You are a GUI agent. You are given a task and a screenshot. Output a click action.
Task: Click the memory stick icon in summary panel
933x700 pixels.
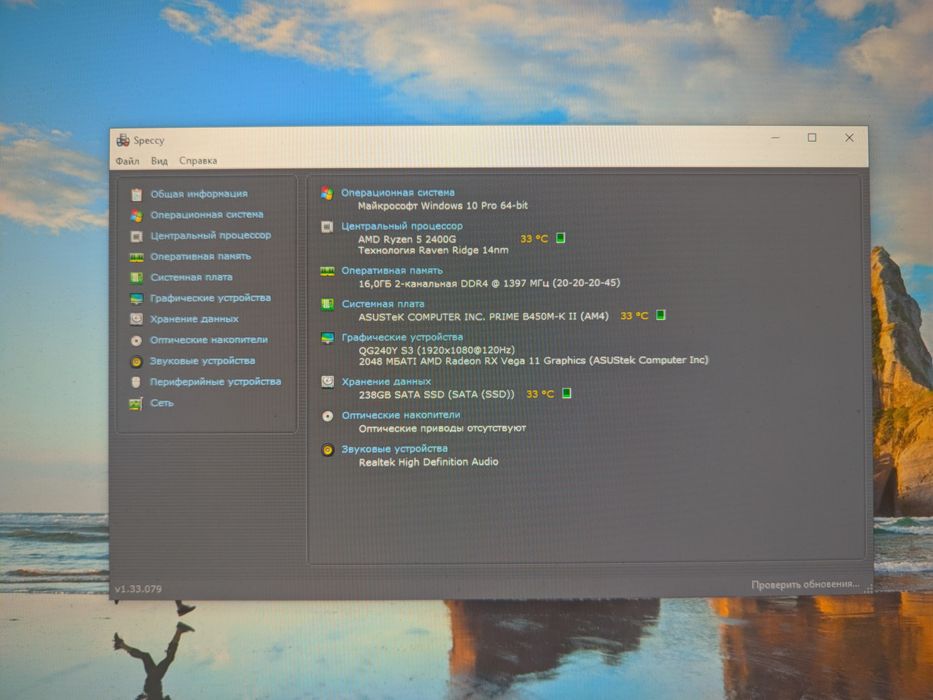click(x=327, y=271)
